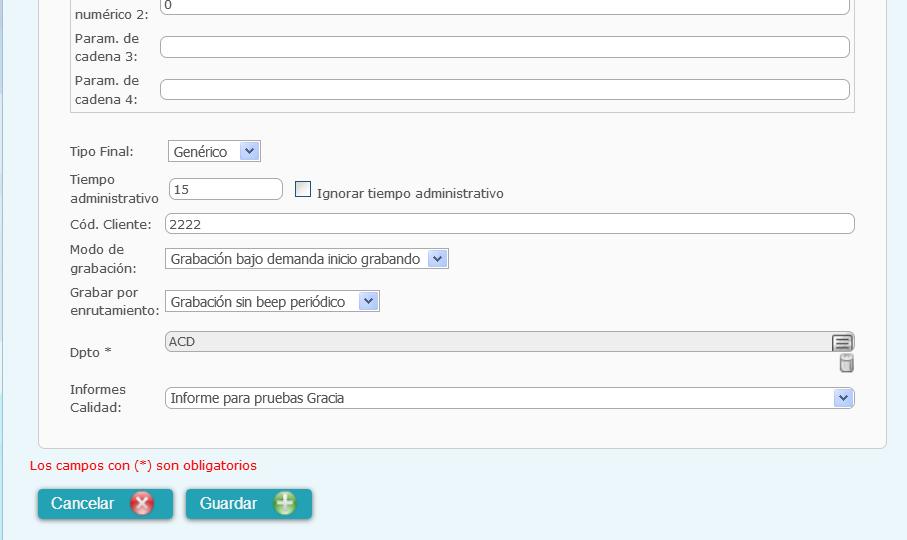Click the Cancelar button
907x540 pixels.
pyautogui.click(x=105, y=504)
